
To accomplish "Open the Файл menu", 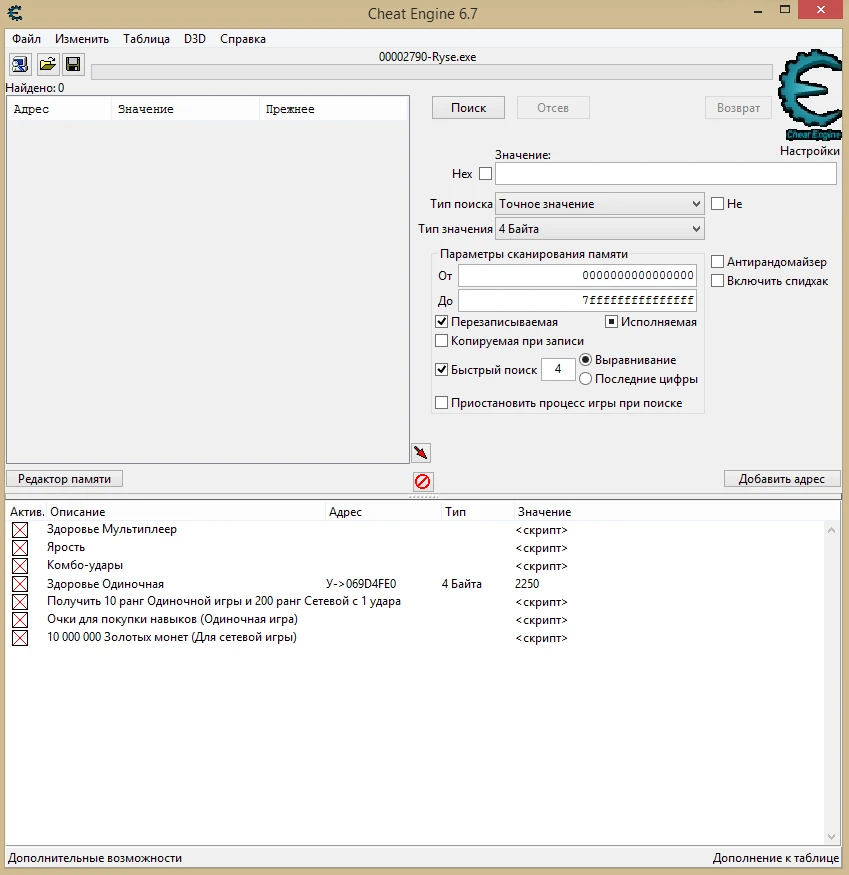I will [x=26, y=38].
